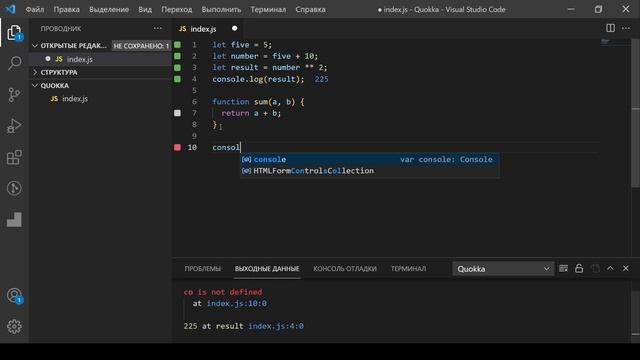Open editor more actions menu
The height and width of the screenshot is (360, 640).
coord(626,28)
